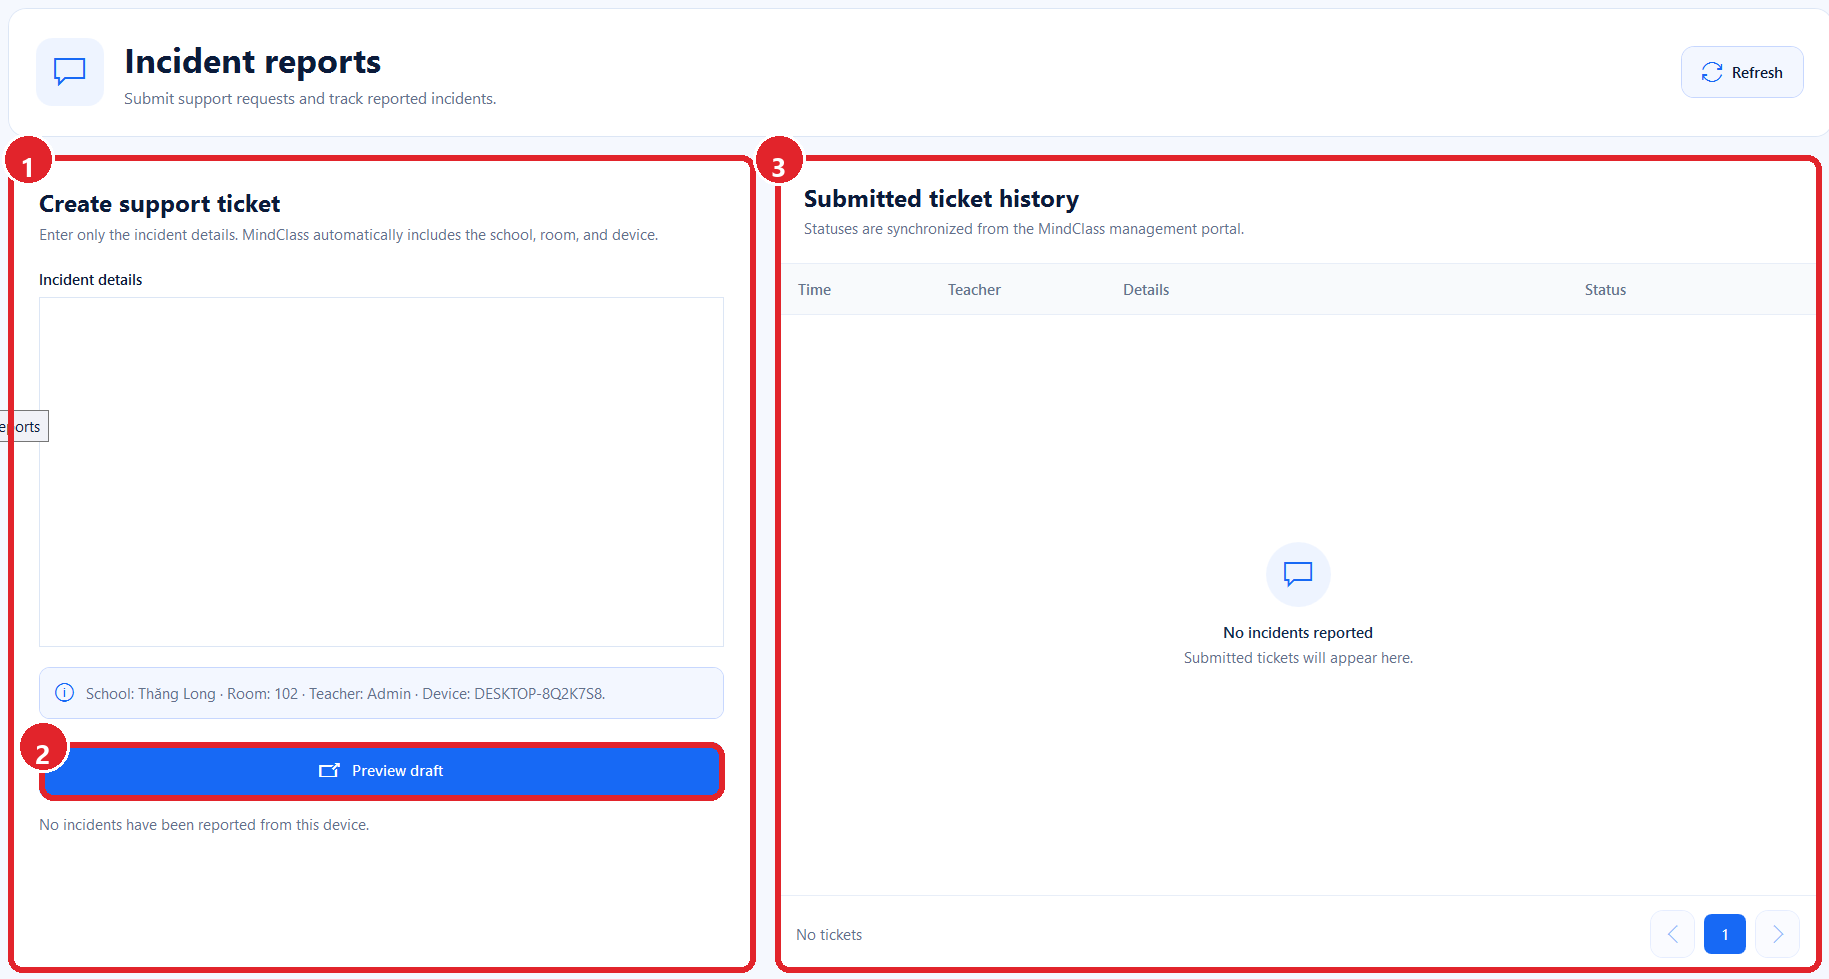Click the Incident reports chat bubble icon
This screenshot has width=1829, height=979.
[x=70, y=72]
